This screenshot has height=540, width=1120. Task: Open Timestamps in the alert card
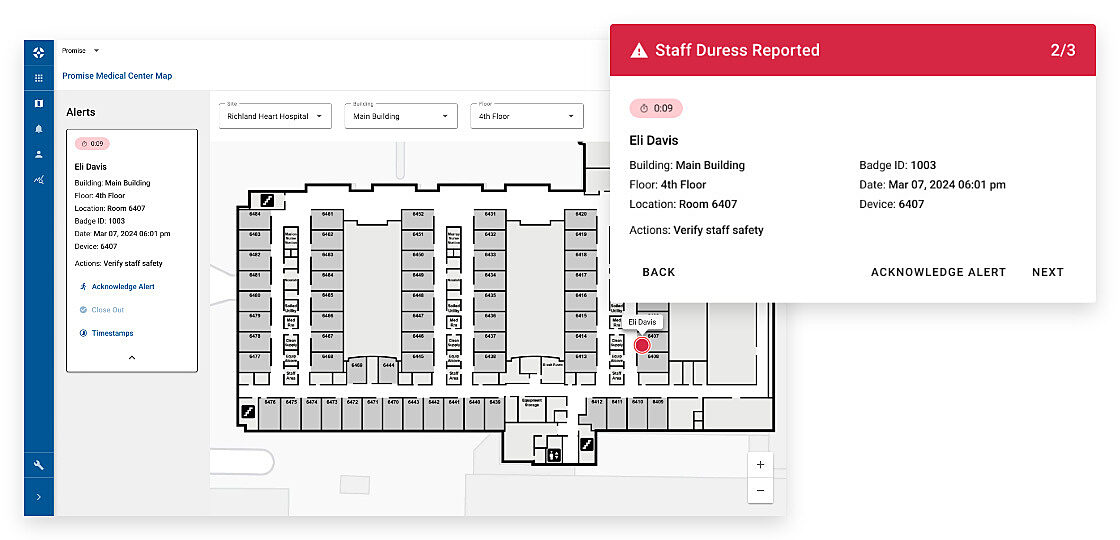pos(112,333)
